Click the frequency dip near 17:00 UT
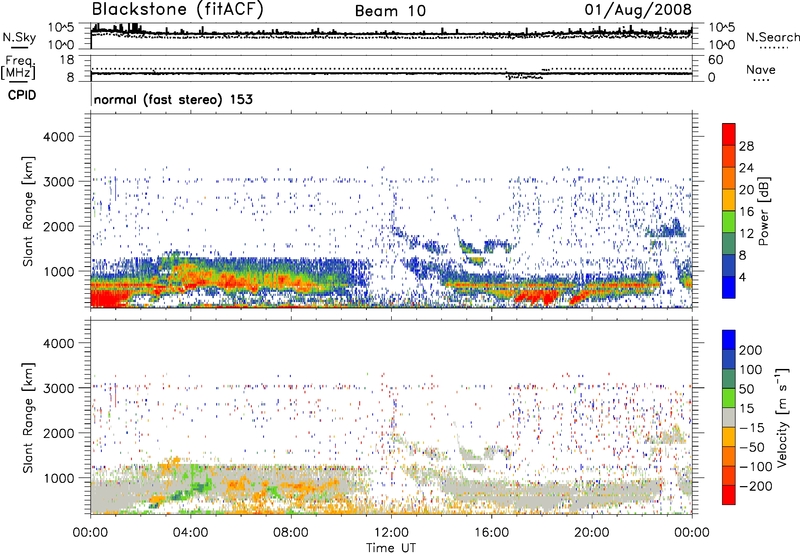 [524, 77]
